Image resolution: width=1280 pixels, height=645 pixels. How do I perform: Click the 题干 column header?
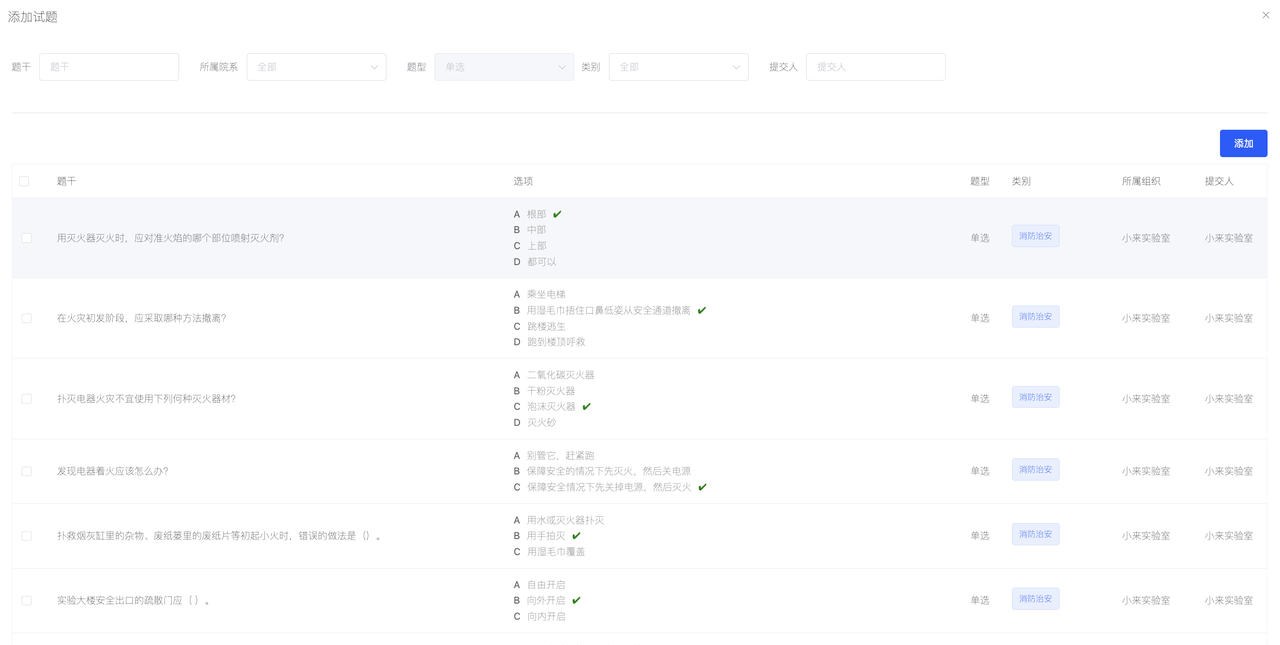66,181
